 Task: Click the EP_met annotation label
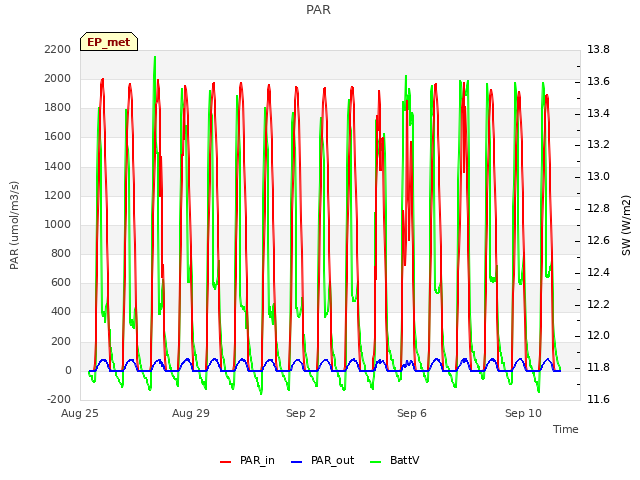[109, 42]
